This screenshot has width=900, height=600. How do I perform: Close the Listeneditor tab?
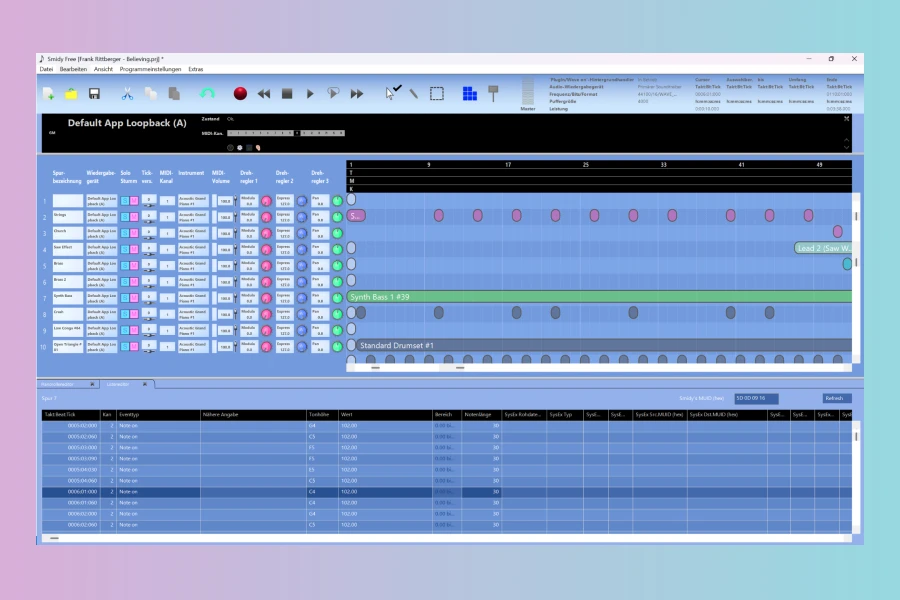[145, 384]
